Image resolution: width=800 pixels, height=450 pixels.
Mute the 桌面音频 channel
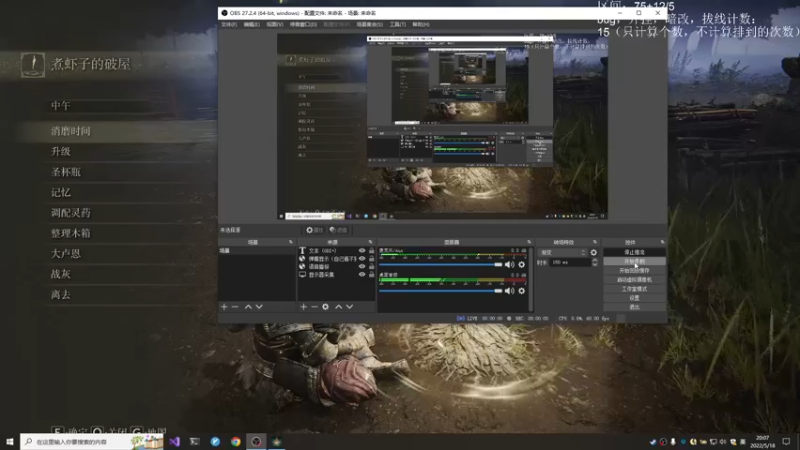tap(509, 291)
